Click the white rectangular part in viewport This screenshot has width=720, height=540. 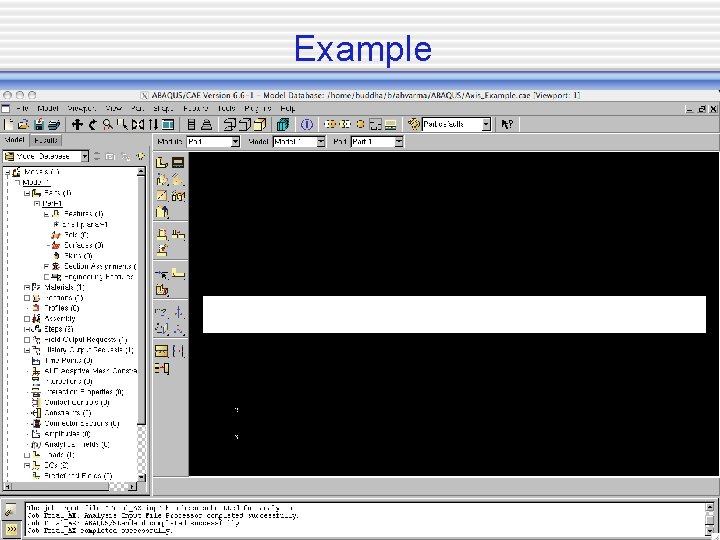coord(454,314)
